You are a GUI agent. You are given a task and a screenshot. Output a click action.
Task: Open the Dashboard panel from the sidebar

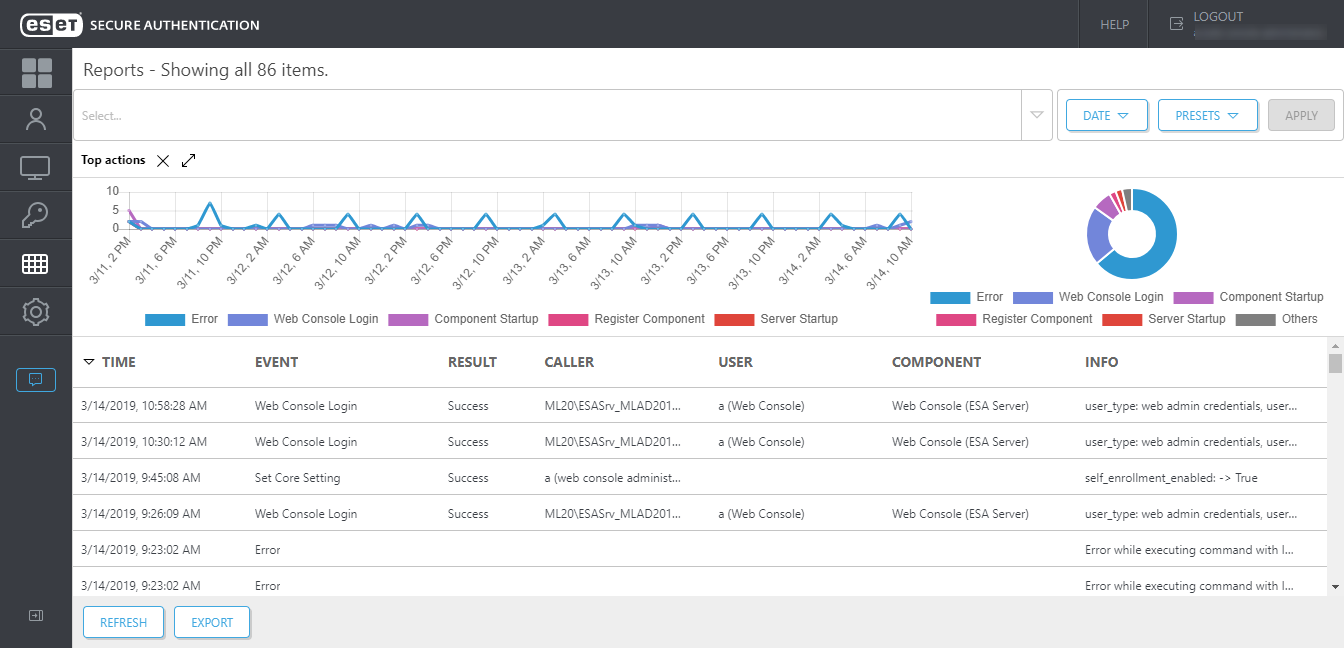36,72
